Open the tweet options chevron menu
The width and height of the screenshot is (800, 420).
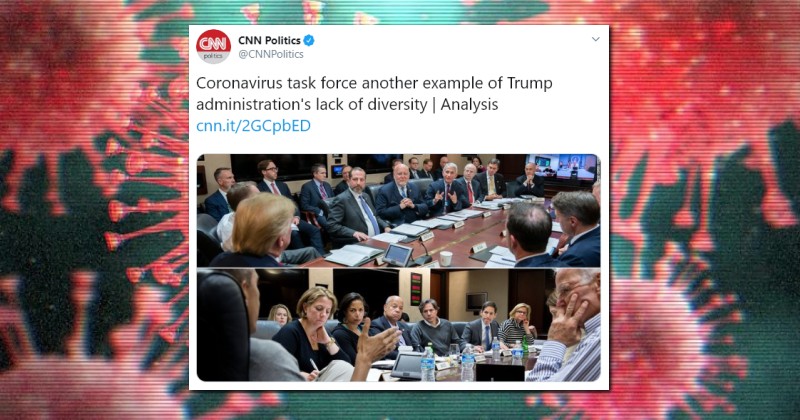point(595,39)
